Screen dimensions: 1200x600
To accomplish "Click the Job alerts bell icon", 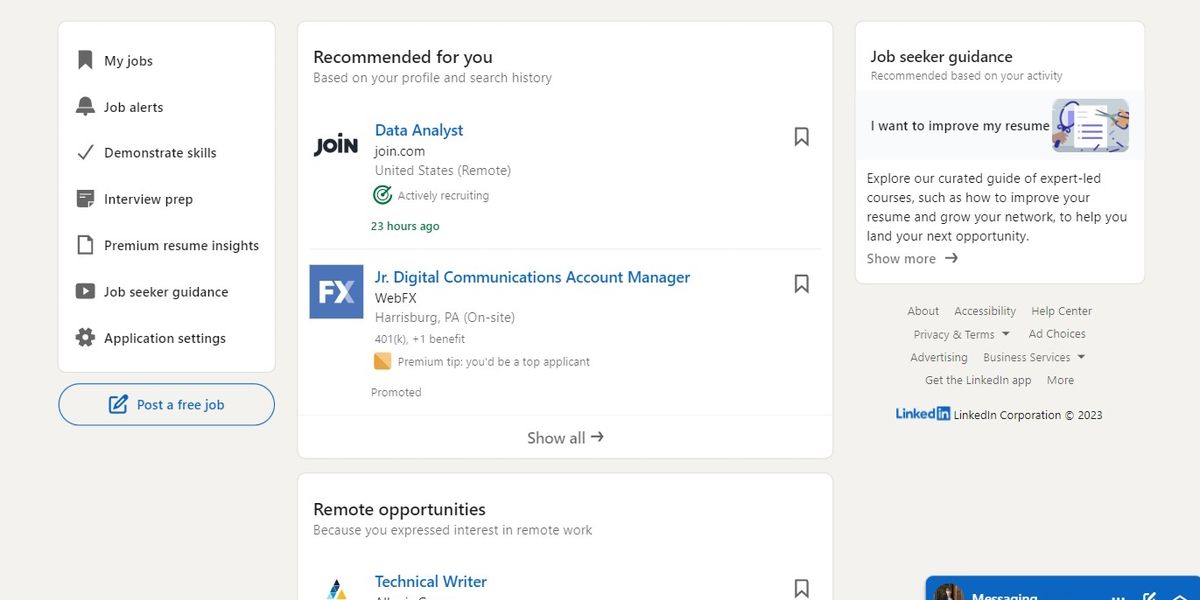I will click(86, 107).
